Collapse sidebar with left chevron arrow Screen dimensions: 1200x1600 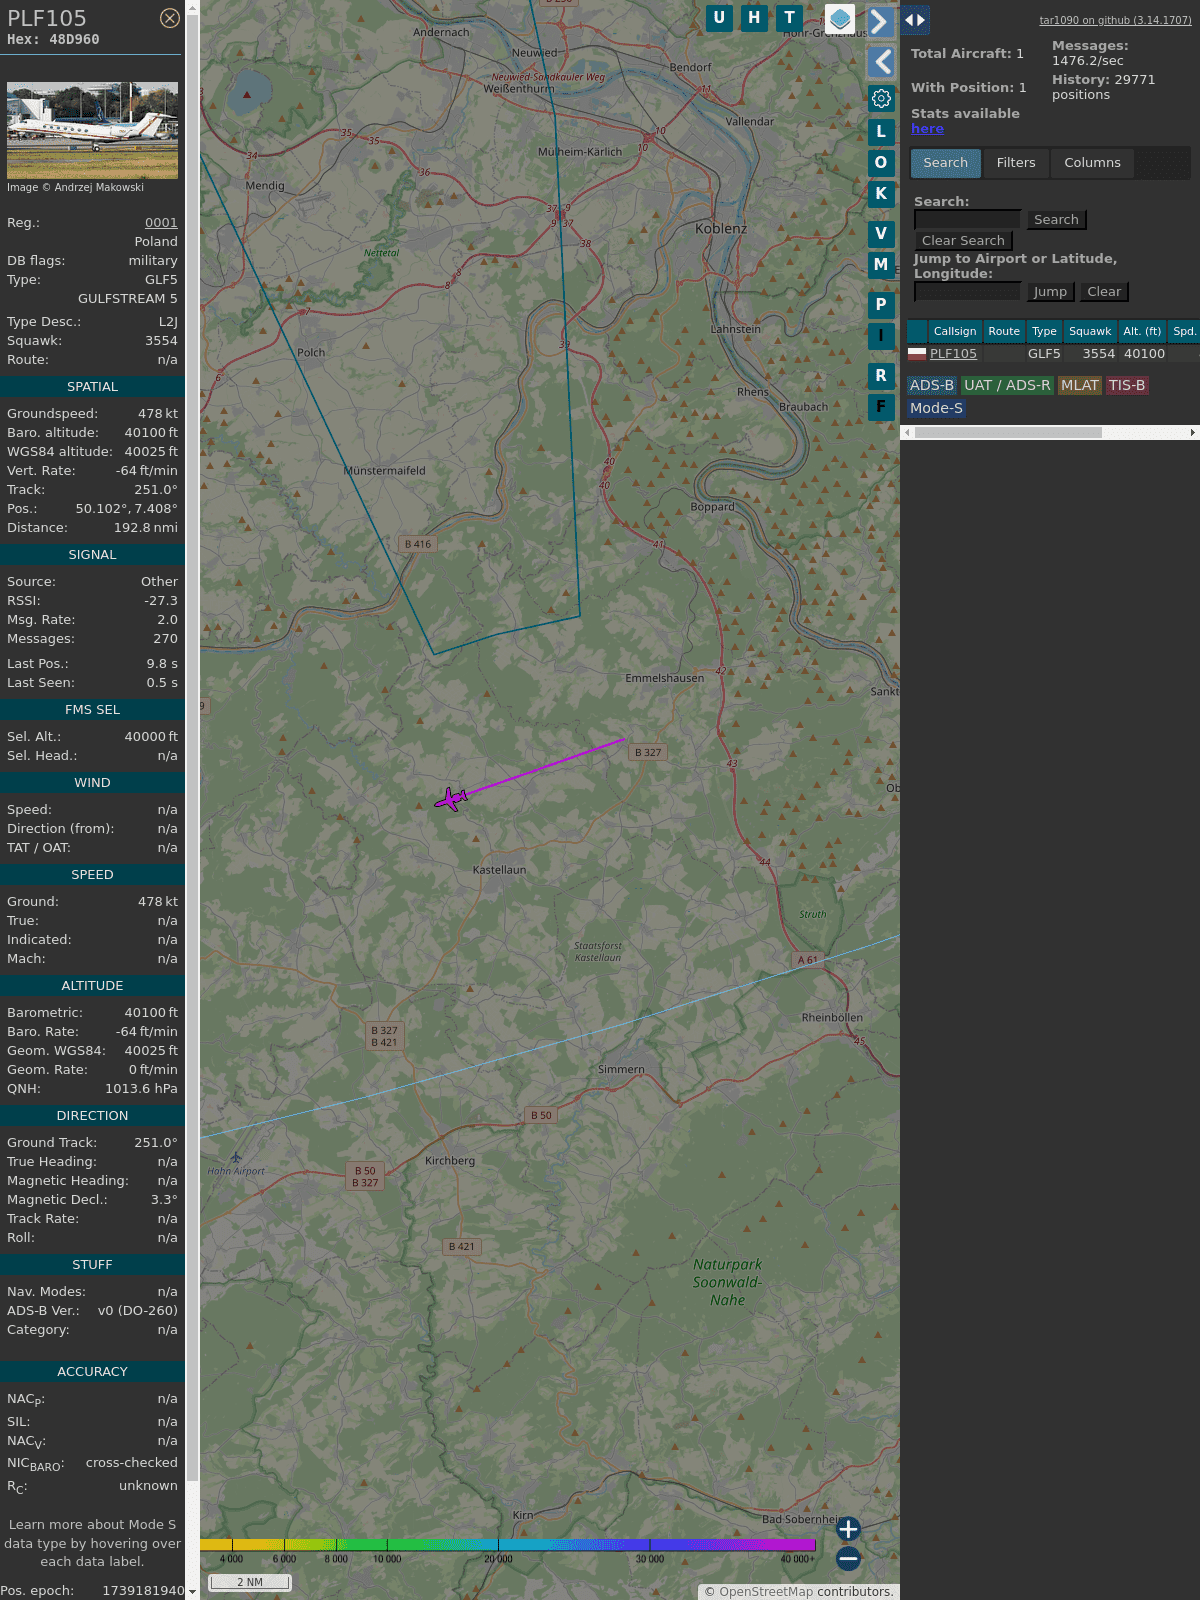click(x=881, y=62)
